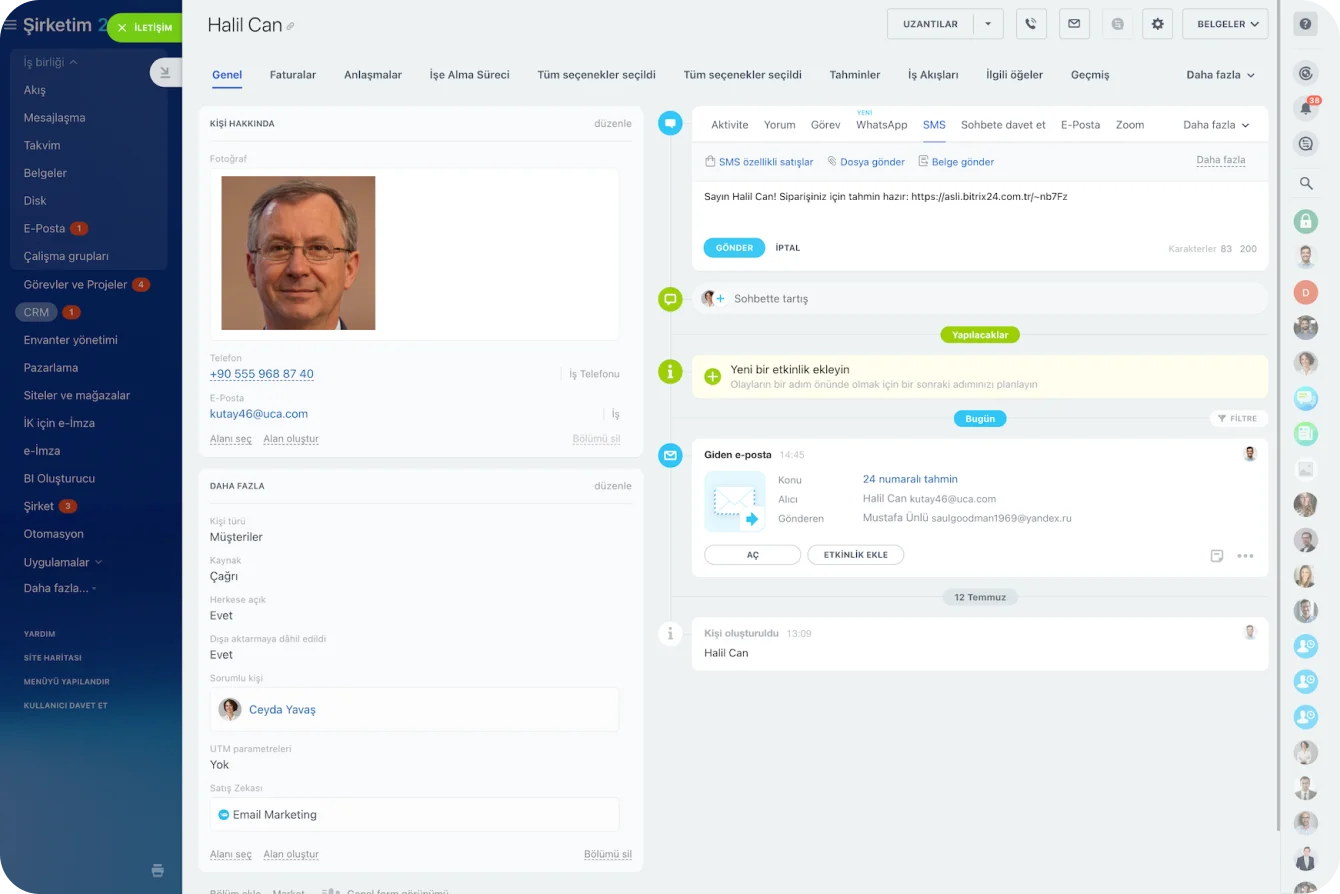Screen dimensions: 1340x894
Task: Click the phone call icon in header
Action: click(1031, 24)
